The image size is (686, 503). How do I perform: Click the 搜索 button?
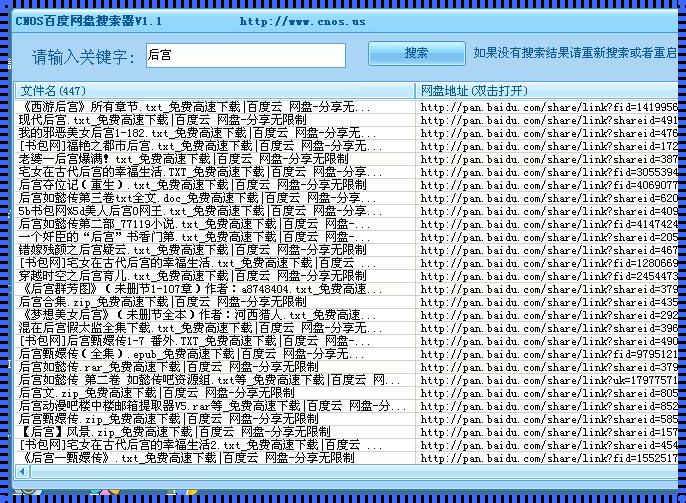point(416,53)
